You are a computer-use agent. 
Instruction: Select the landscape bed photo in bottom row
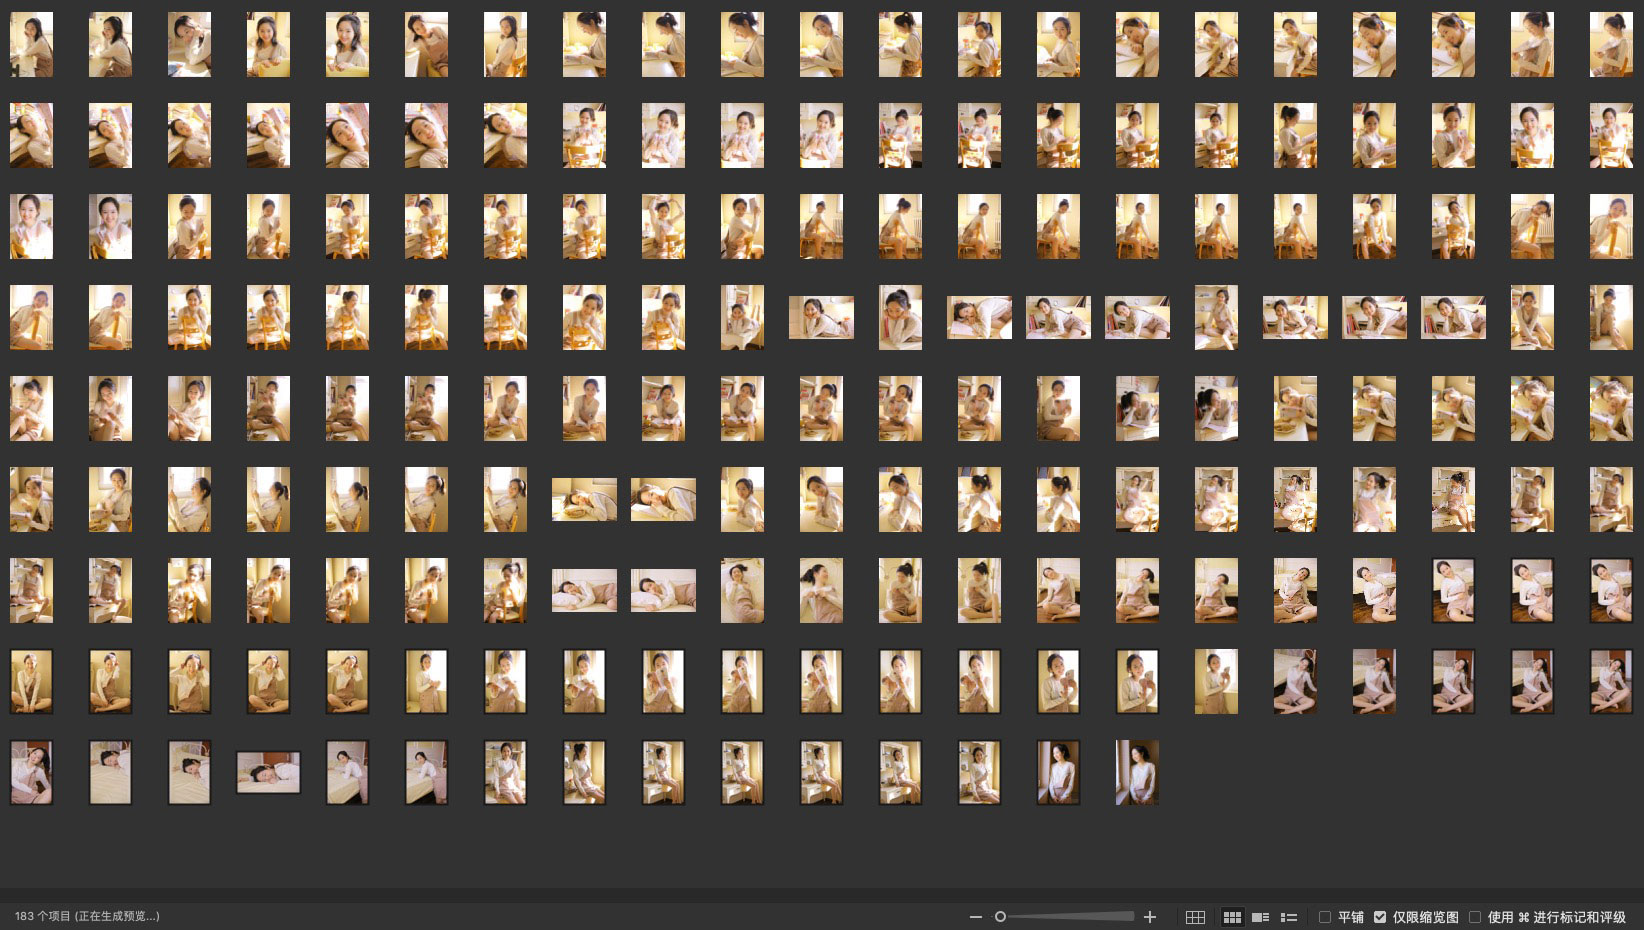tap(268, 772)
